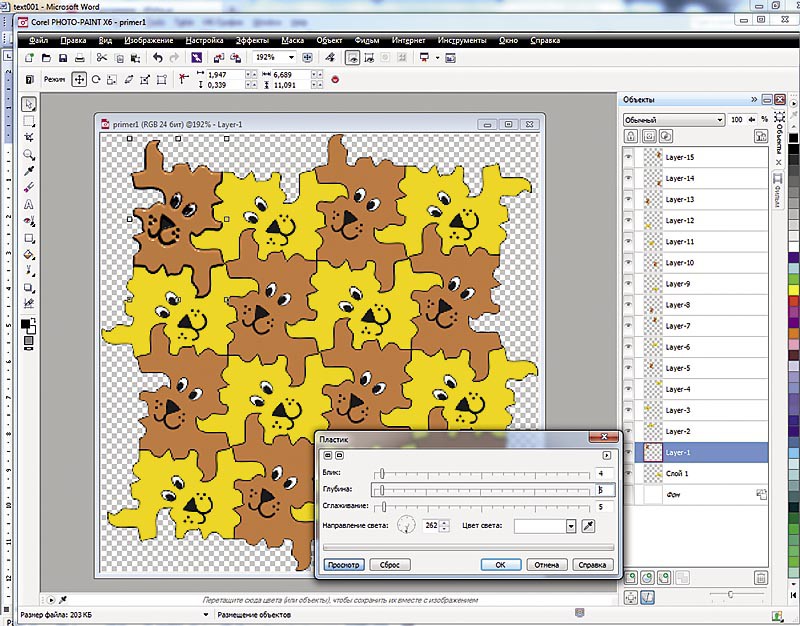Hide Layer-15 using its eye icon

point(629,158)
